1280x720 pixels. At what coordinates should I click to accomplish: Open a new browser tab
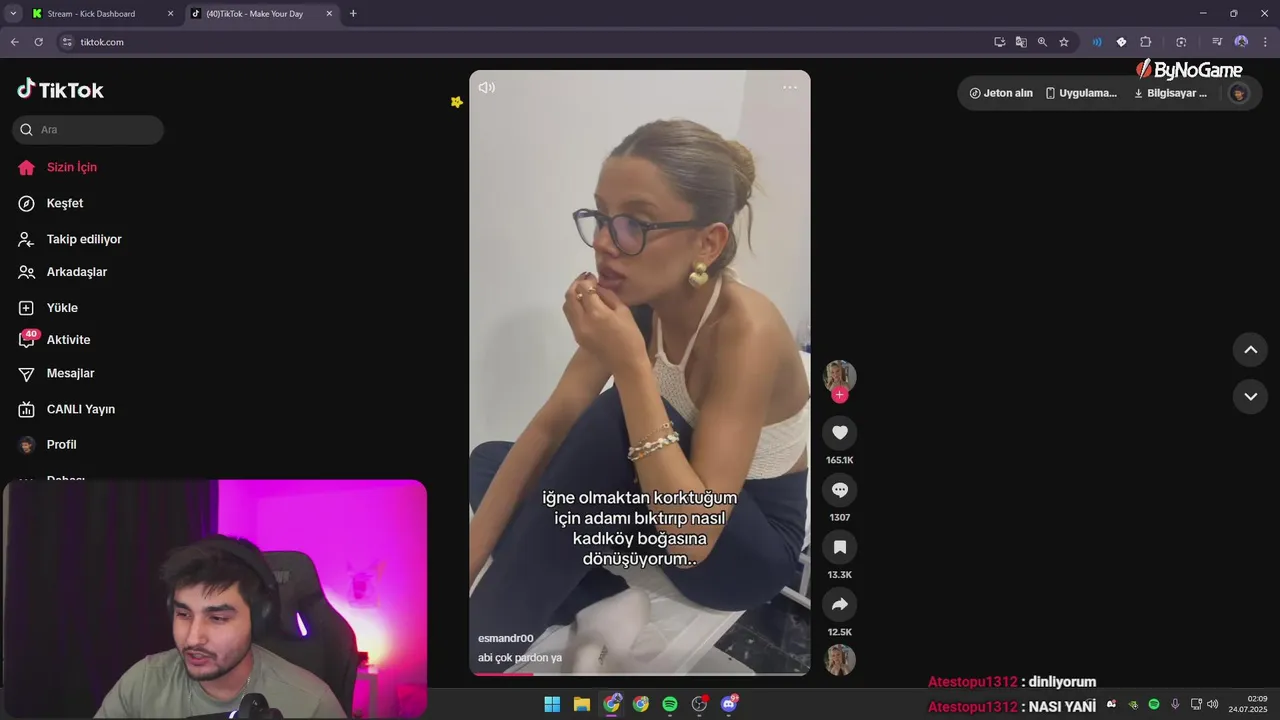click(353, 14)
